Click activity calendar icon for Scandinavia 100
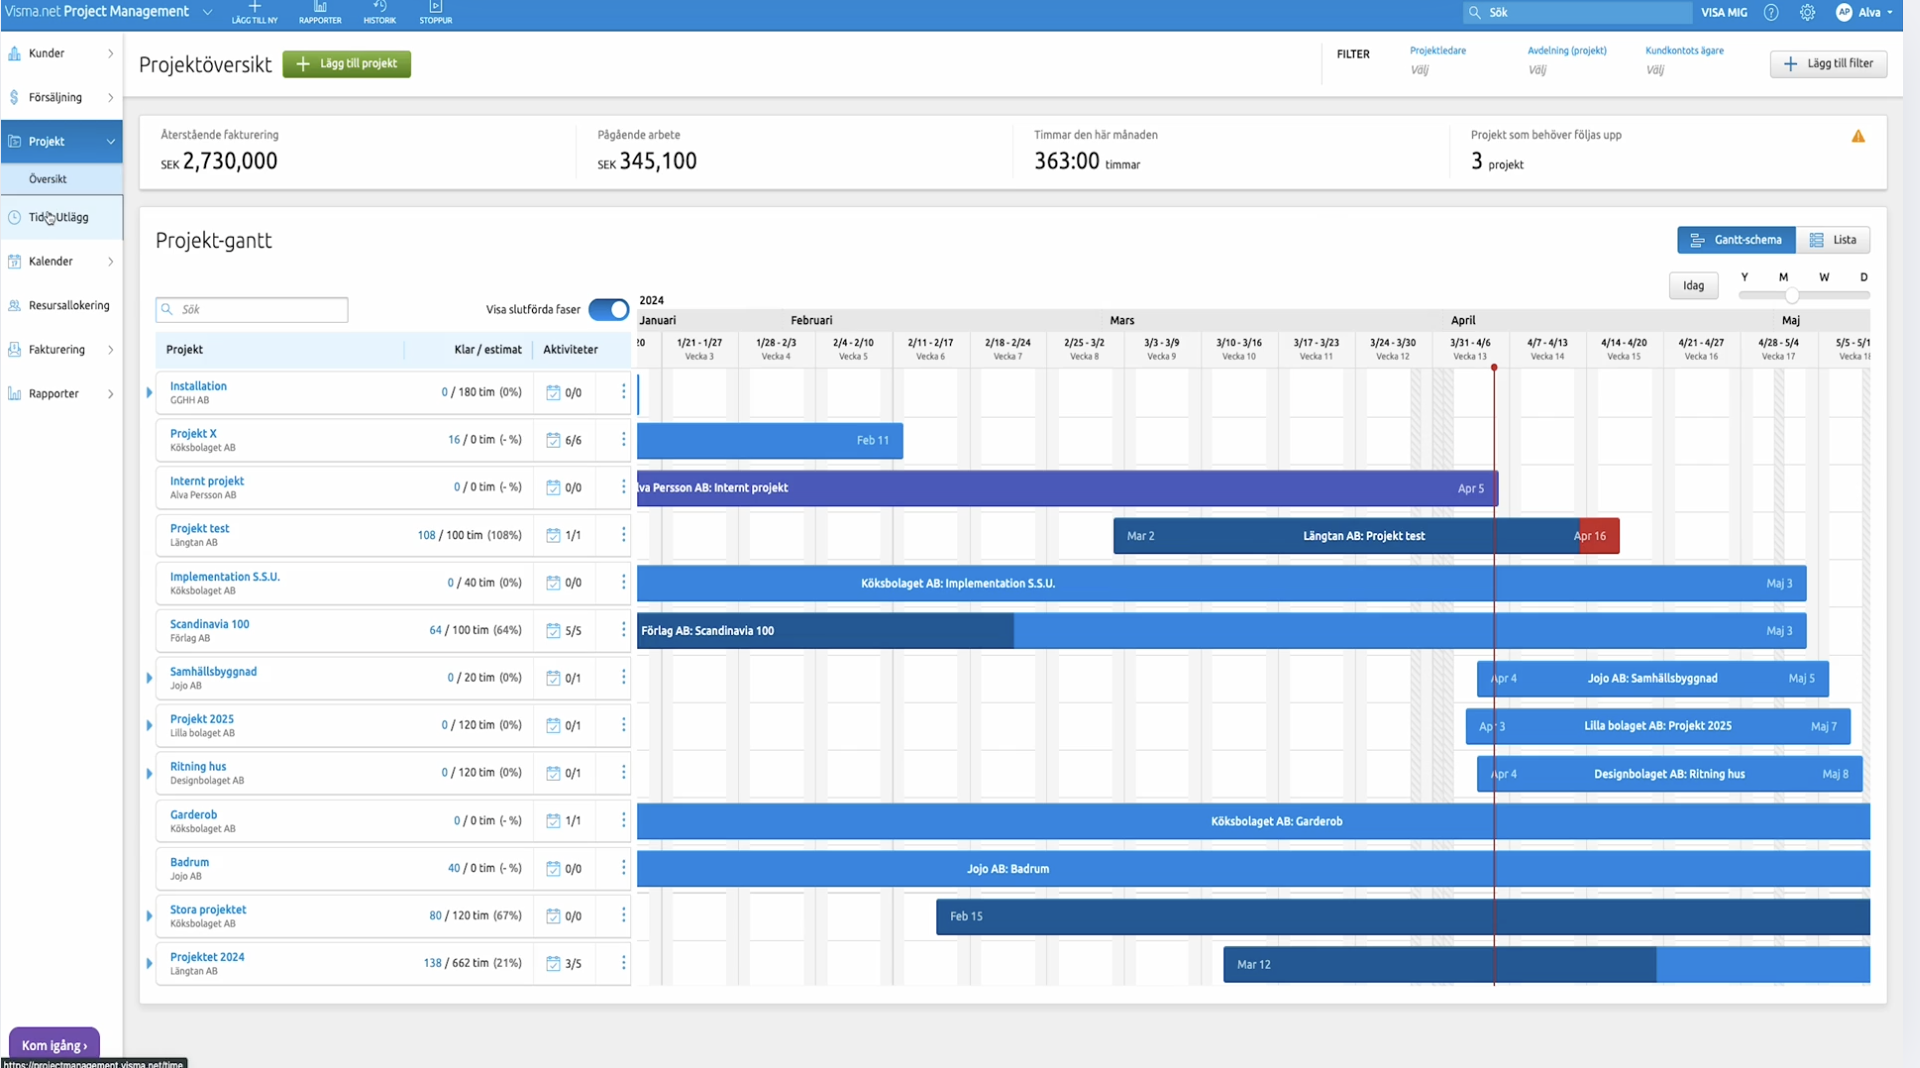This screenshot has width=1920, height=1068. 553,630
